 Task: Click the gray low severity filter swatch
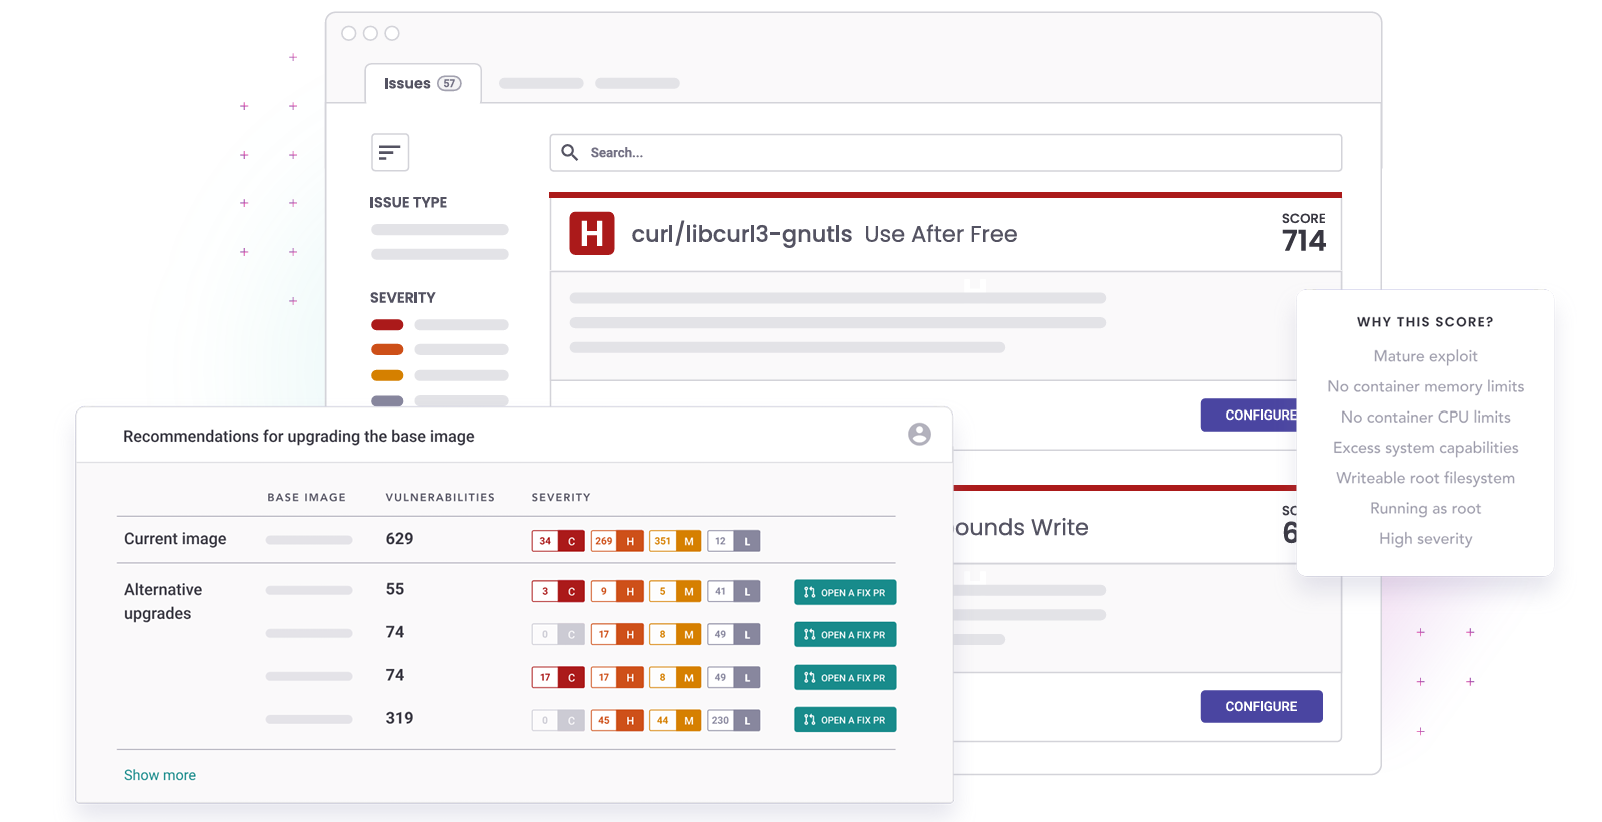(x=387, y=400)
